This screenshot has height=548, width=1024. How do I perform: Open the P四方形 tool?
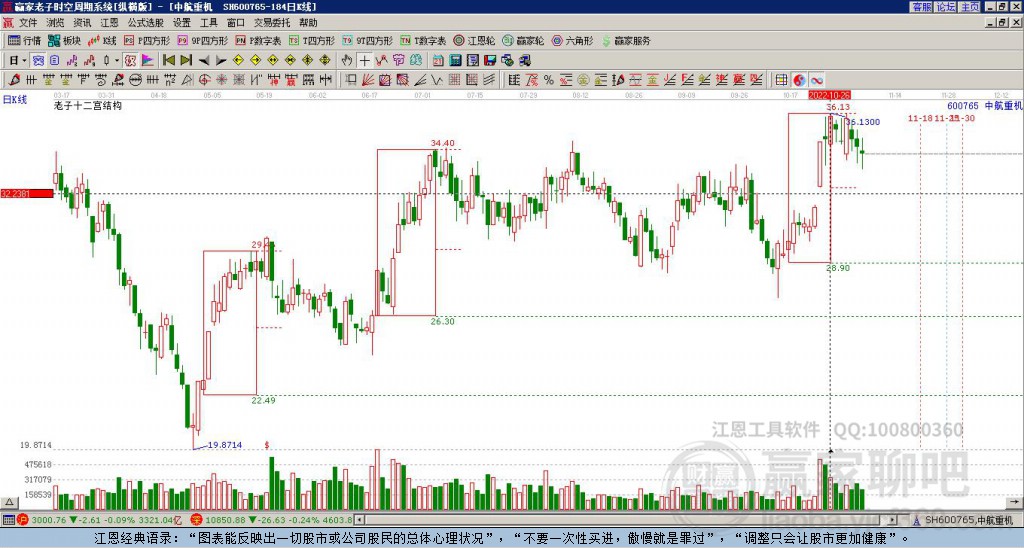(x=147, y=40)
